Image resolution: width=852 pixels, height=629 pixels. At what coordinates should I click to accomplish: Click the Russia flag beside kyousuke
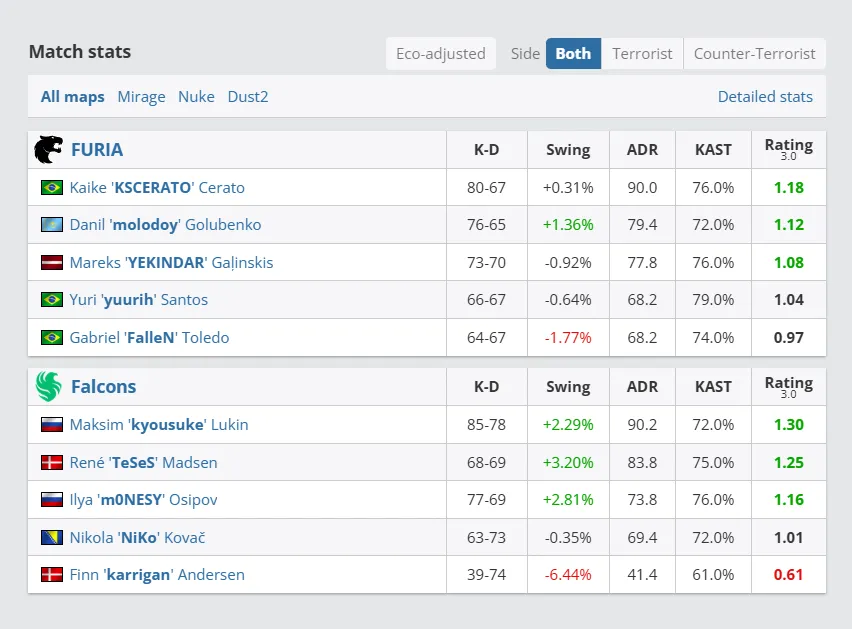point(52,425)
